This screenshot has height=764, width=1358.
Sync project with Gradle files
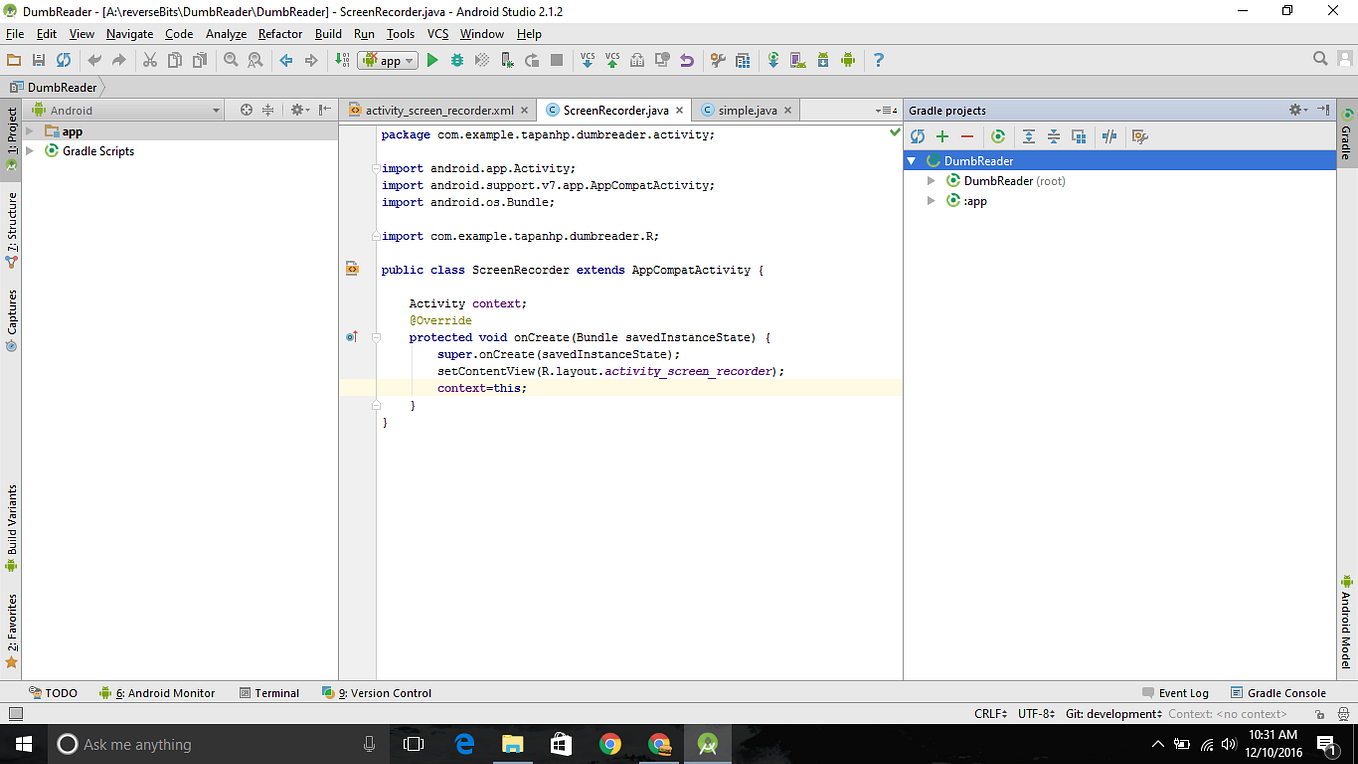tap(773, 60)
